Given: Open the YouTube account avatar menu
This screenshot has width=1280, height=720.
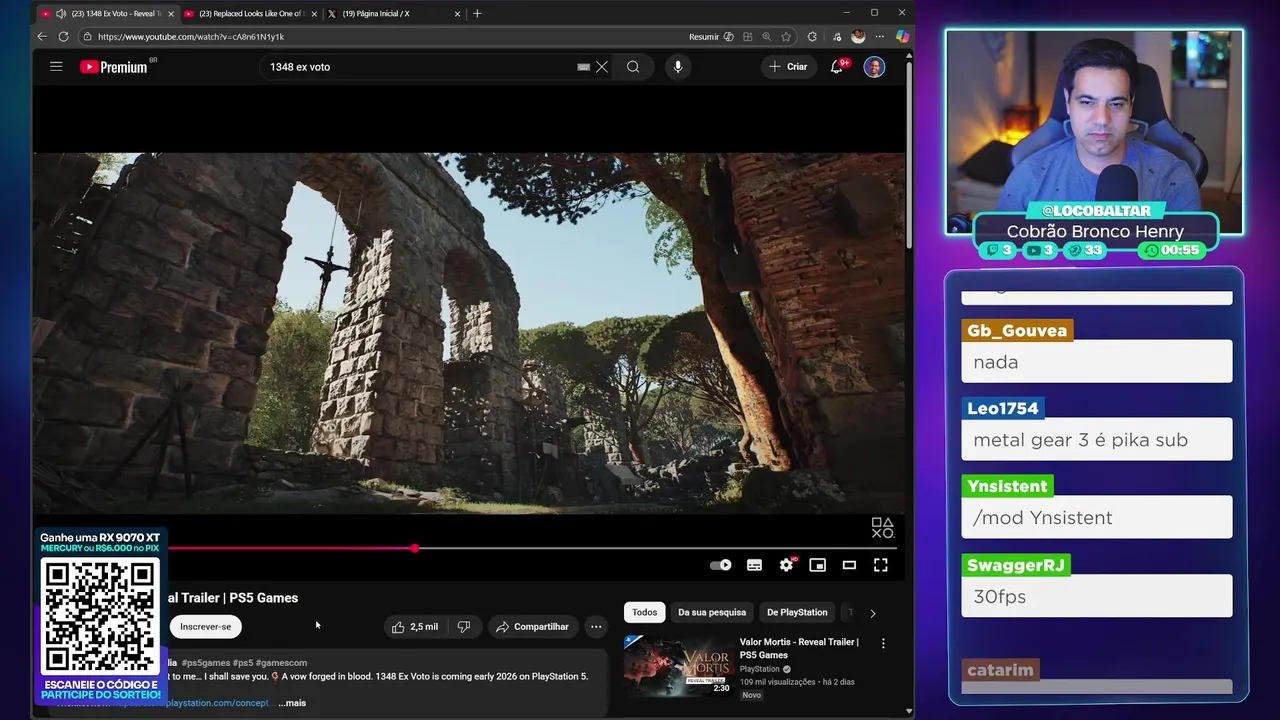Looking at the screenshot, I should pos(874,67).
